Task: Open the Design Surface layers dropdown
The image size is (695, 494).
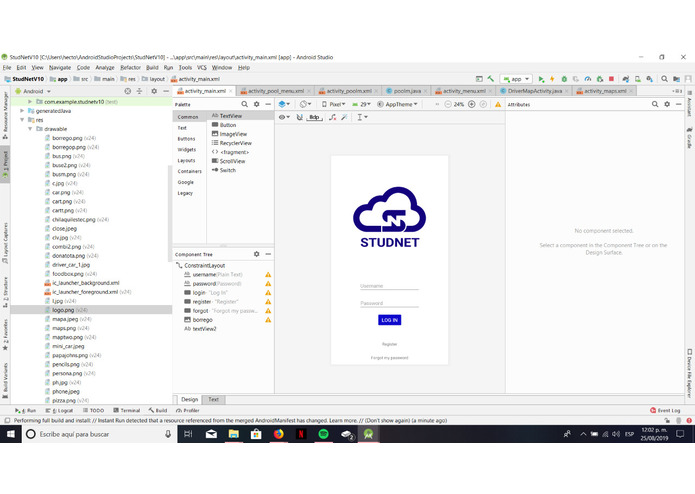Action: [x=284, y=104]
